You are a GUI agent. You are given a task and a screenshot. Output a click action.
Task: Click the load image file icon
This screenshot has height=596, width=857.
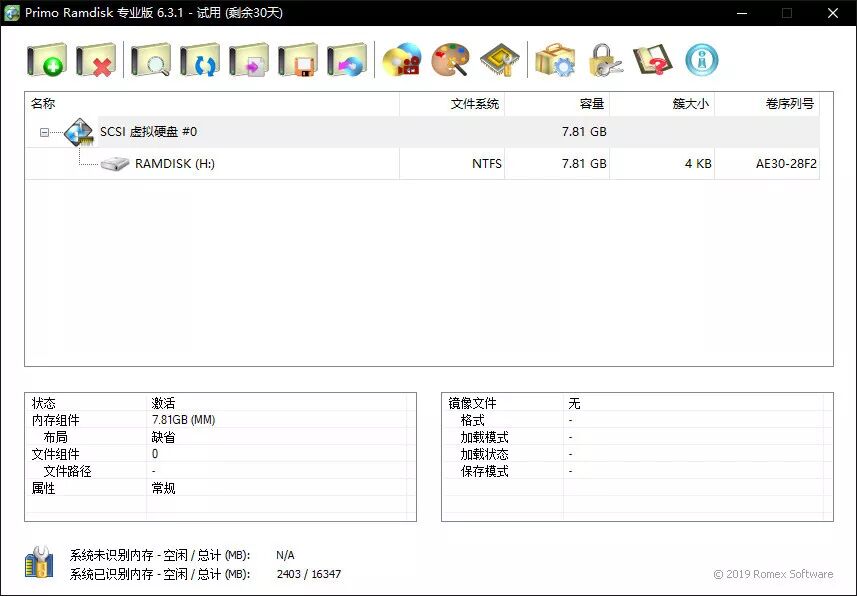click(249, 60)
